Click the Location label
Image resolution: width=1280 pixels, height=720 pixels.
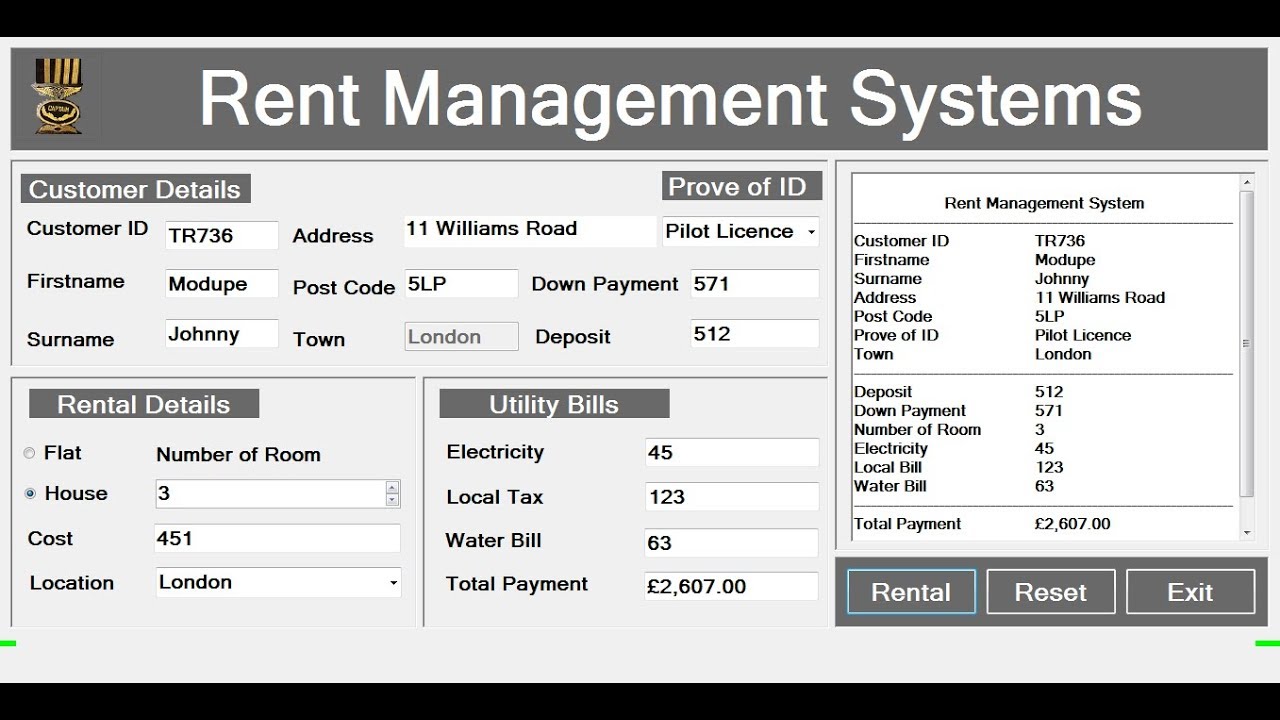[72, 583]
